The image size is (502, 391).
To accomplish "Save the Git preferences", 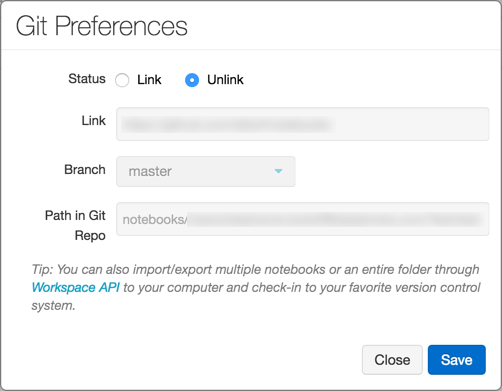I will [457, 360].
